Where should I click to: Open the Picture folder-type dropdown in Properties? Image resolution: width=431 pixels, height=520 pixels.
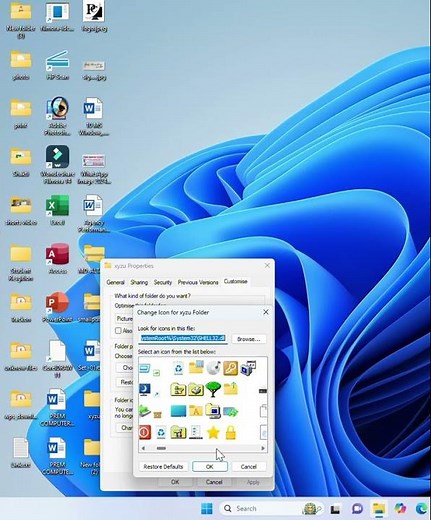[124, 319]
